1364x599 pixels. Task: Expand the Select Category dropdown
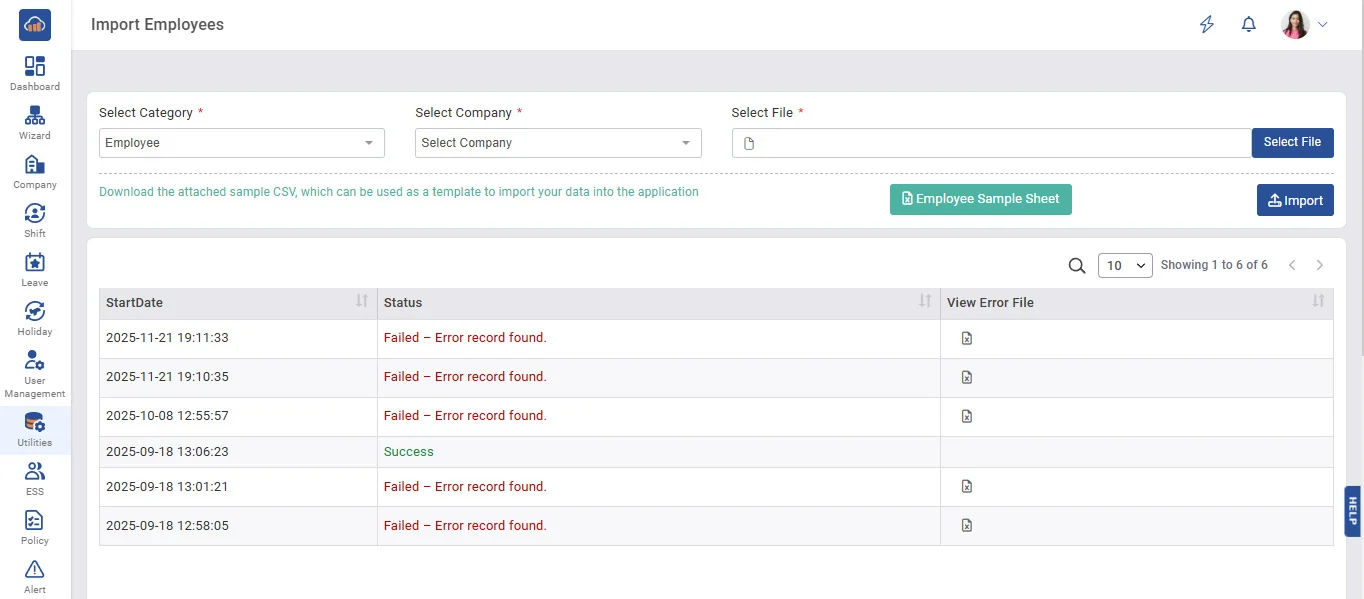(241, 143)
